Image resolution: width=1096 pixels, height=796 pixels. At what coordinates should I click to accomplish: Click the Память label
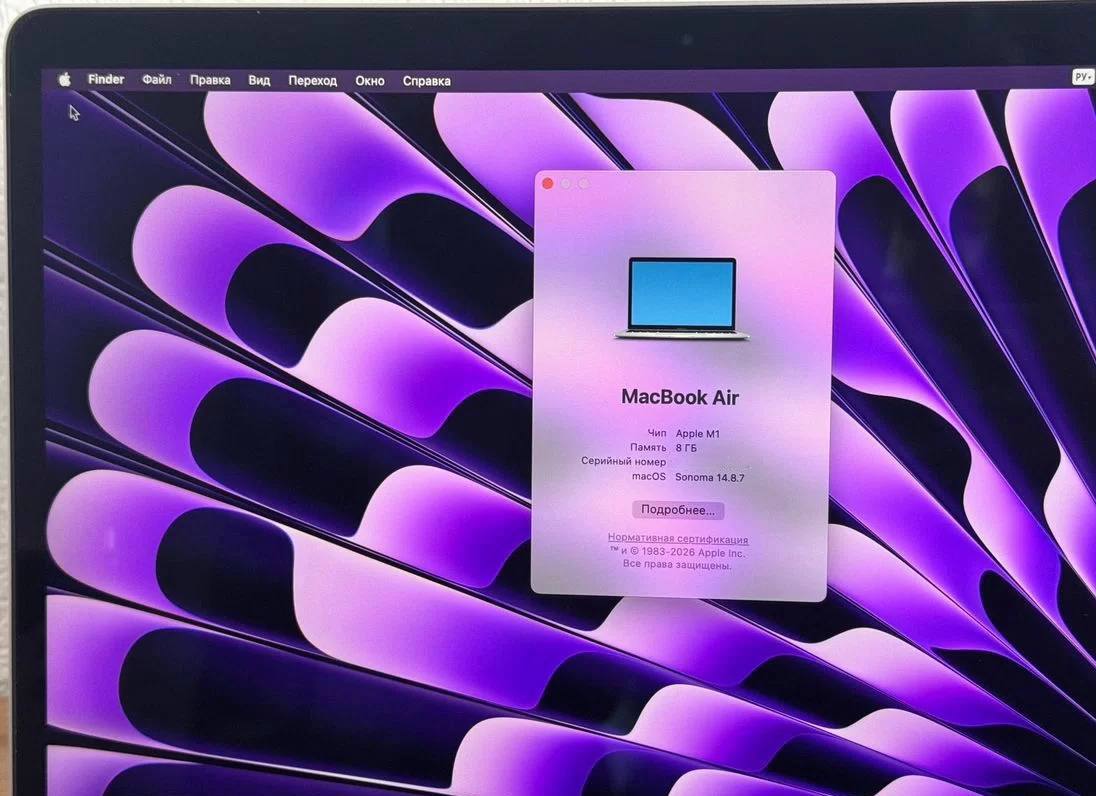tap(648, 447)
